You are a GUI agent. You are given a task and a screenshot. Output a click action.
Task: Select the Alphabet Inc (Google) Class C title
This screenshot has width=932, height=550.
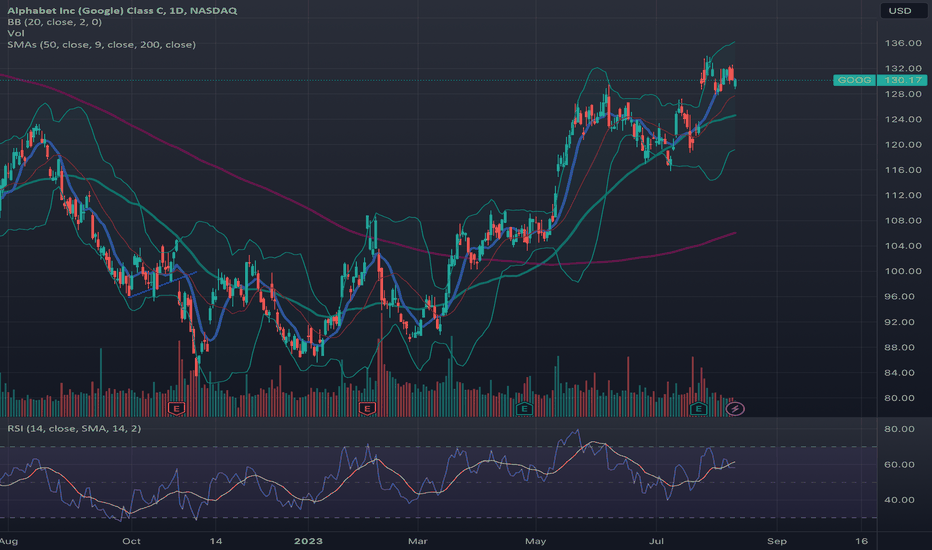point(122,11)
